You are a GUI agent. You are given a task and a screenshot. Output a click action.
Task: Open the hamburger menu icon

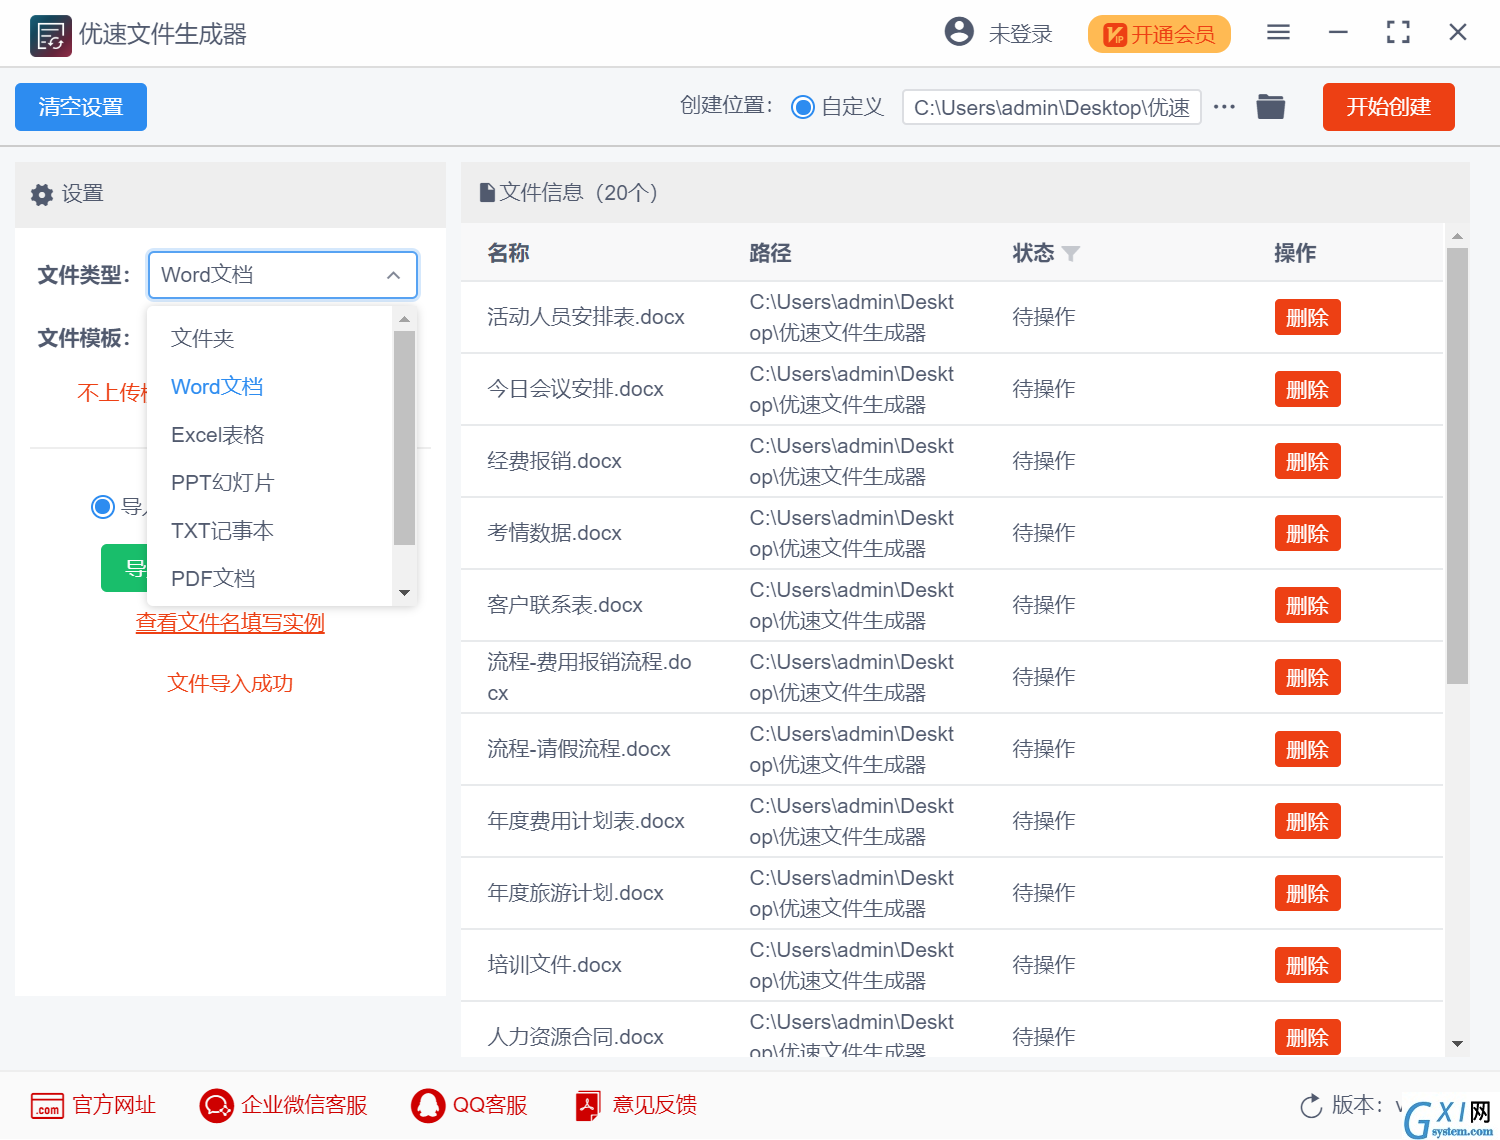pos(1278,33)
